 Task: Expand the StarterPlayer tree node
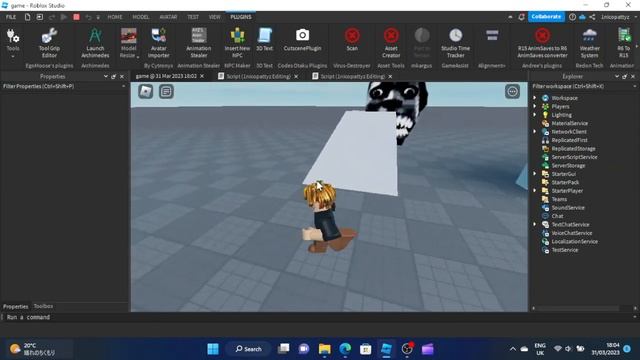coord(535,191)
